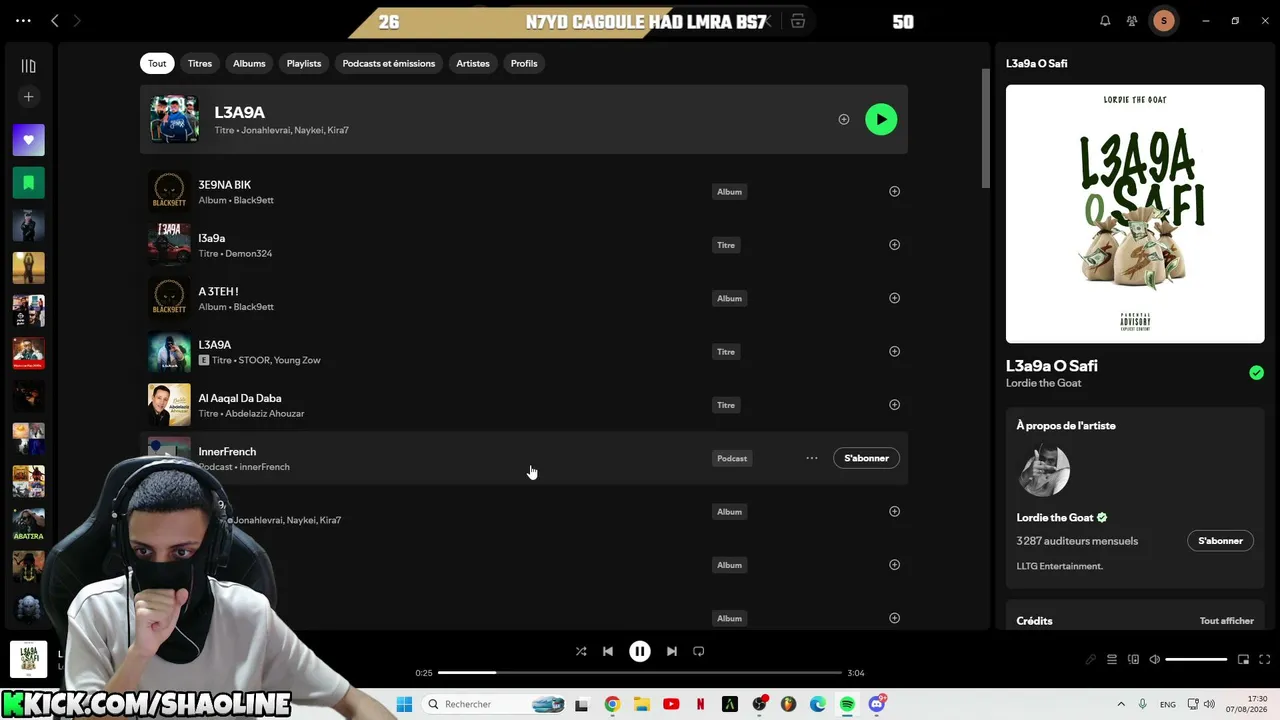This screenshot has height=720, width=1280.
Task: Click the taskbar Rechercher search box
Action: coord(496,704)
